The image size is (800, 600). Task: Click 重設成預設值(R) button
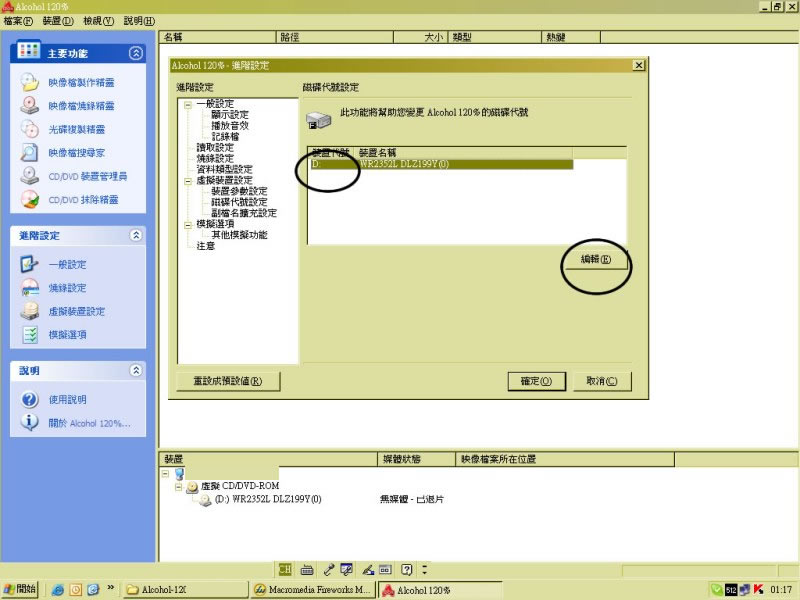[228, 381]
